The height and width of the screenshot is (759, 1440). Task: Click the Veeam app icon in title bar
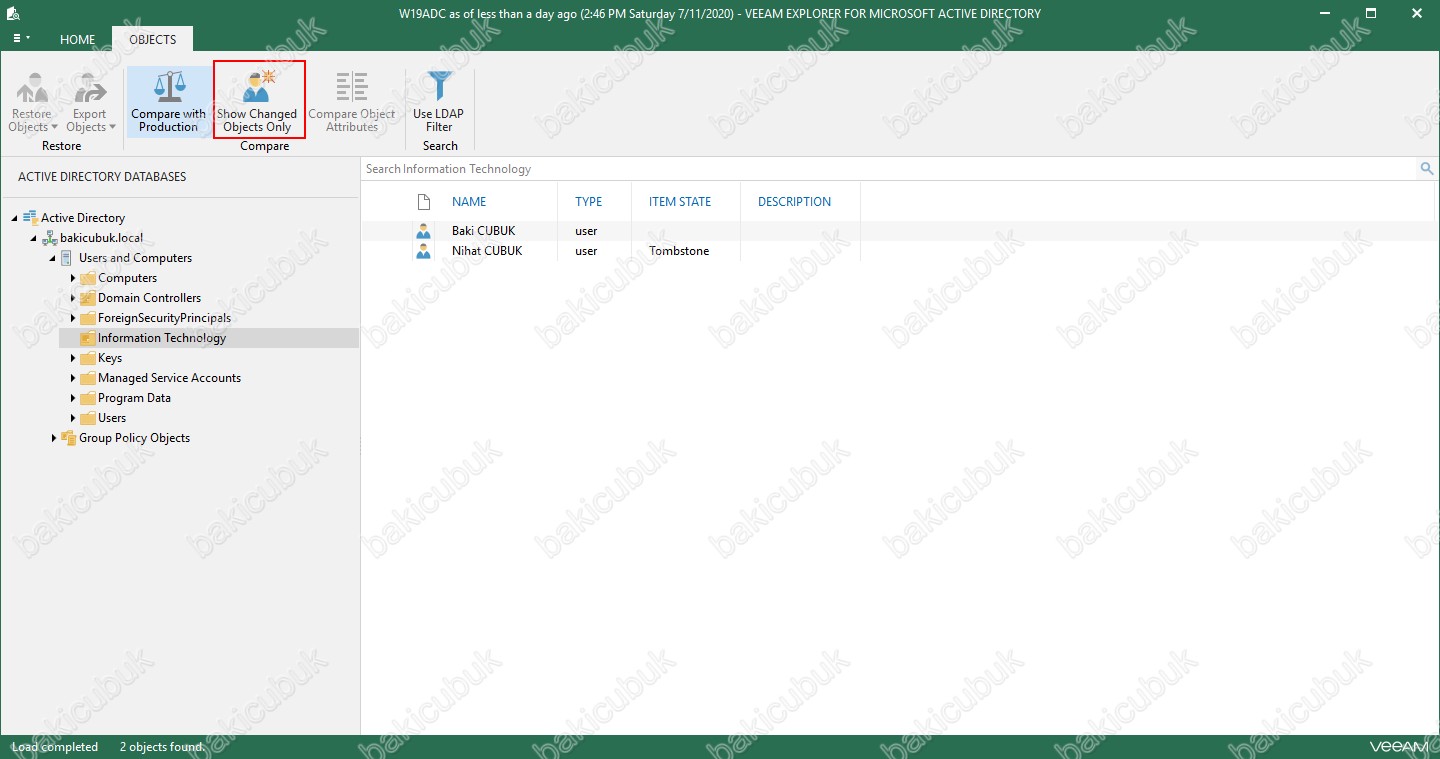point(13,13)
